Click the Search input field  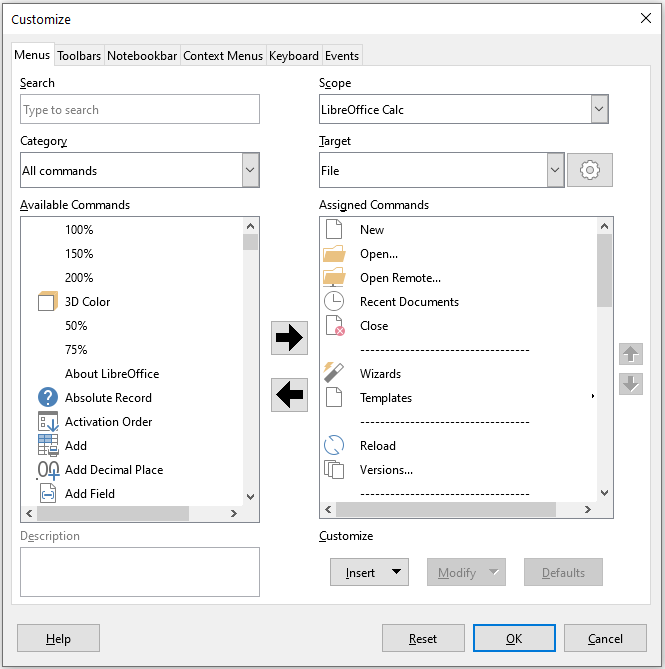coord(140,109)
